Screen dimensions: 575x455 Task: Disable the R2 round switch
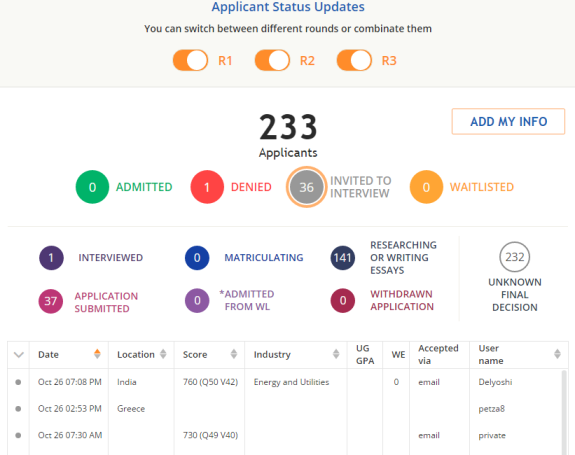coord(272,60)
